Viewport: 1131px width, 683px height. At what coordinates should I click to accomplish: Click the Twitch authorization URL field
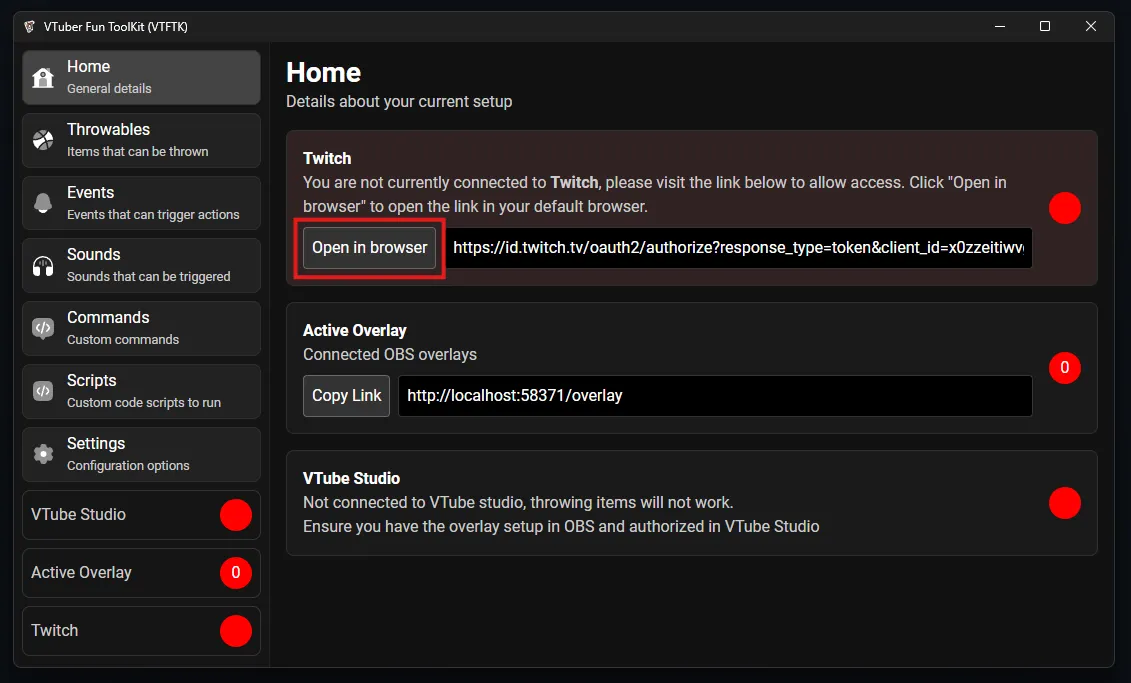click(x=739, y=247)
